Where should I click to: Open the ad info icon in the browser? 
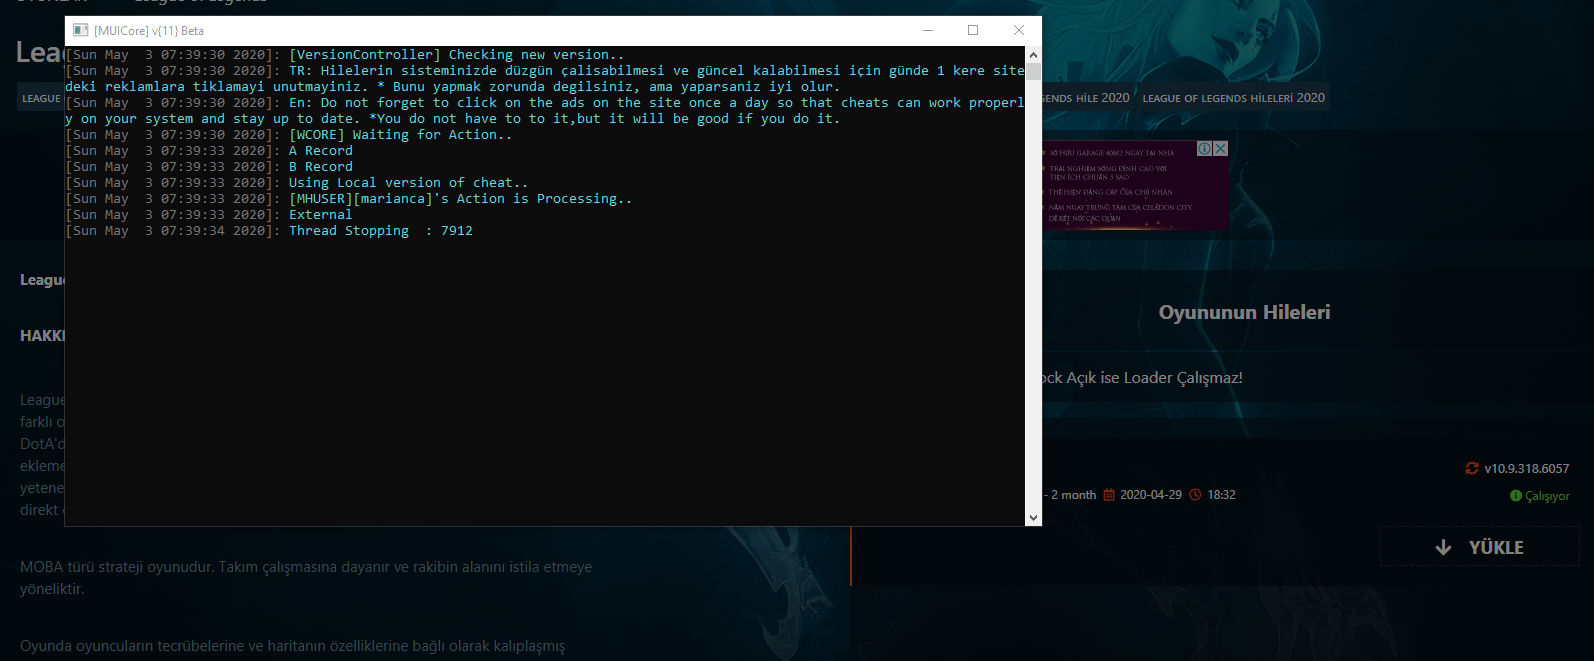coord(1205,148)
